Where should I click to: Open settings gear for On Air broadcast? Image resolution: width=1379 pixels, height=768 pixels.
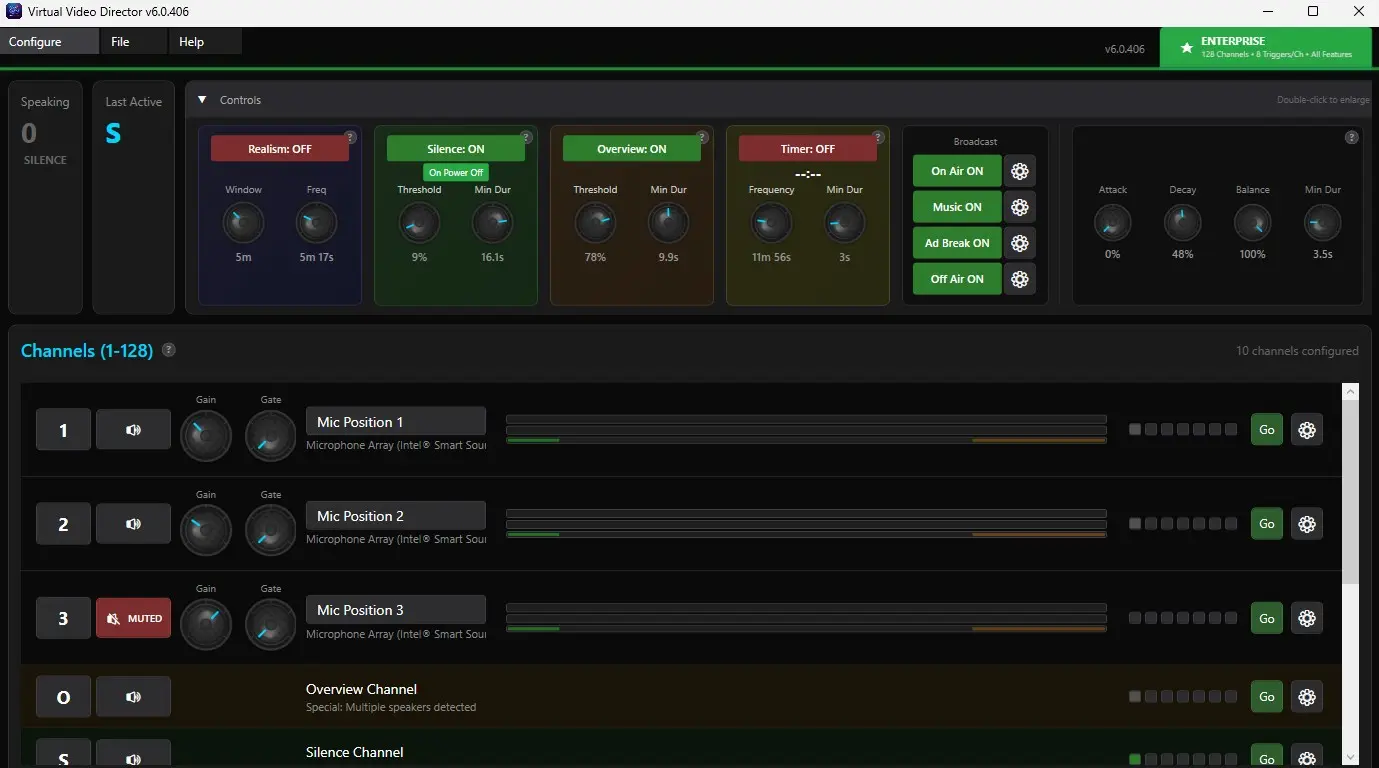(1019, 171)
